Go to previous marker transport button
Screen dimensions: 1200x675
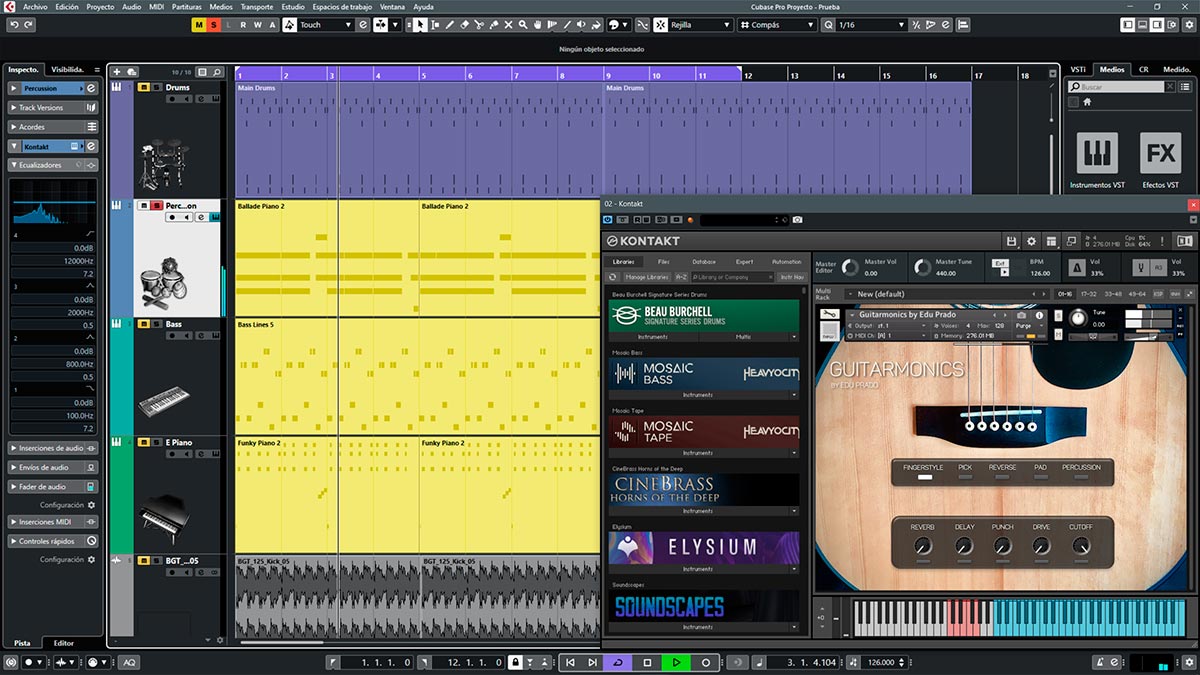point(570,662)
